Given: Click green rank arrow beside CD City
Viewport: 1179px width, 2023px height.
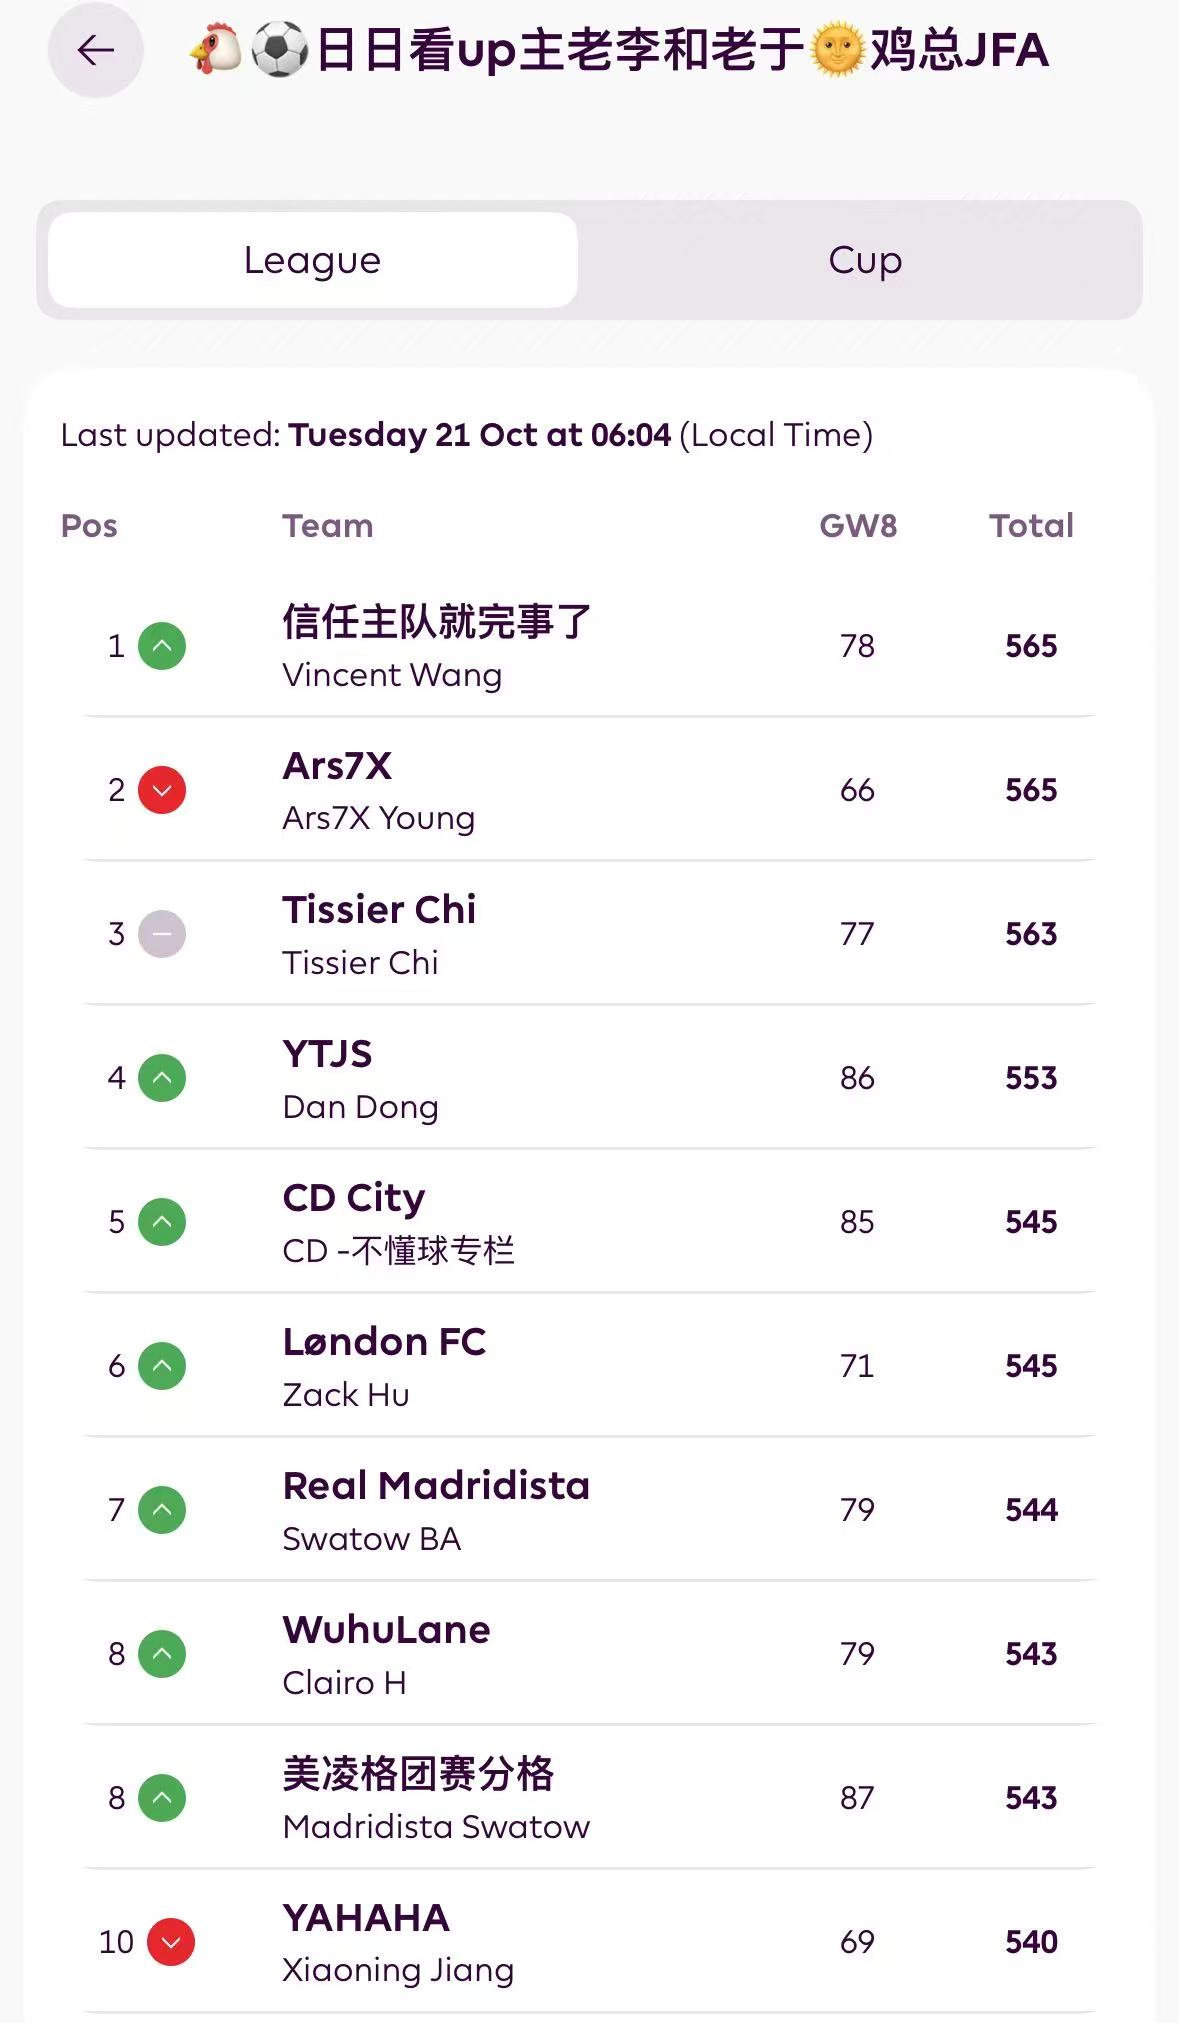Looking at the screenshot, I should (x=162, y=1222).
